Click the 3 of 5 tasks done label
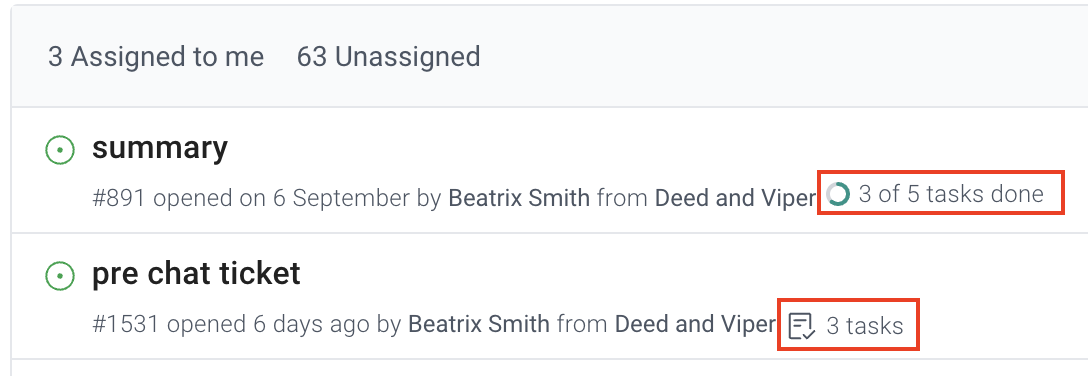The height and width of the screenshot is (376, 1088). click(x=951, y=194)
